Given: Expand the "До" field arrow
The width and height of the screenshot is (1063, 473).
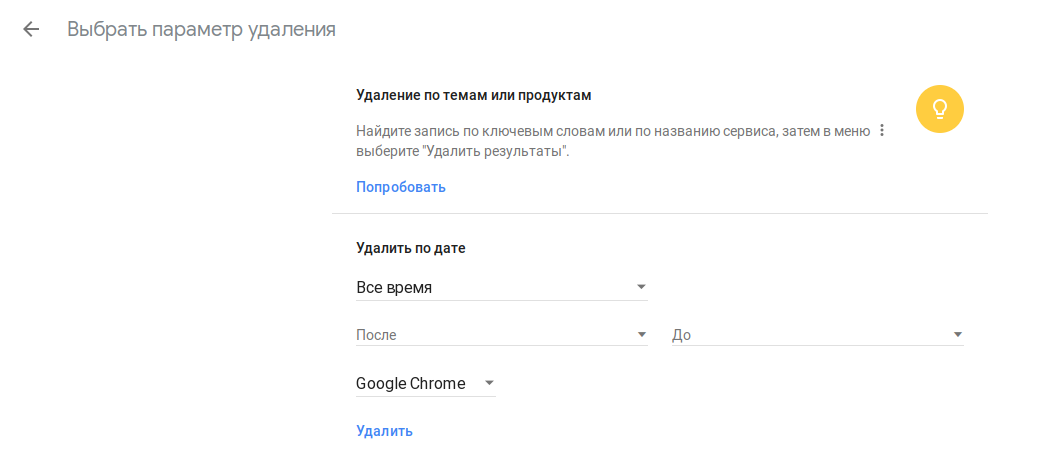Looking at the screenshot, I should 957,335.
